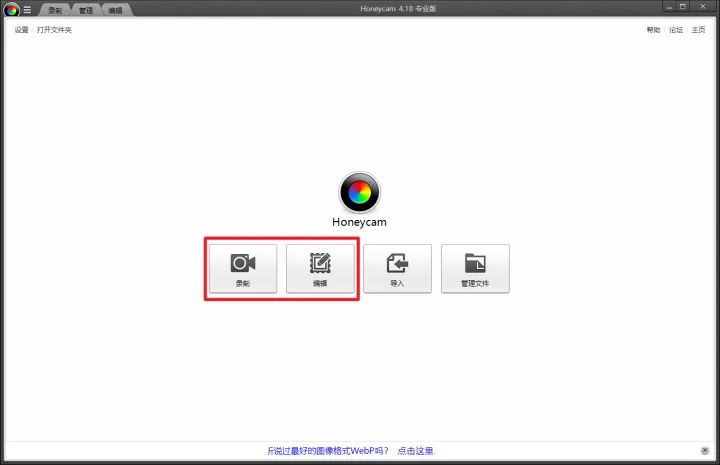Minimize the Honeycam window

point(669,7)
